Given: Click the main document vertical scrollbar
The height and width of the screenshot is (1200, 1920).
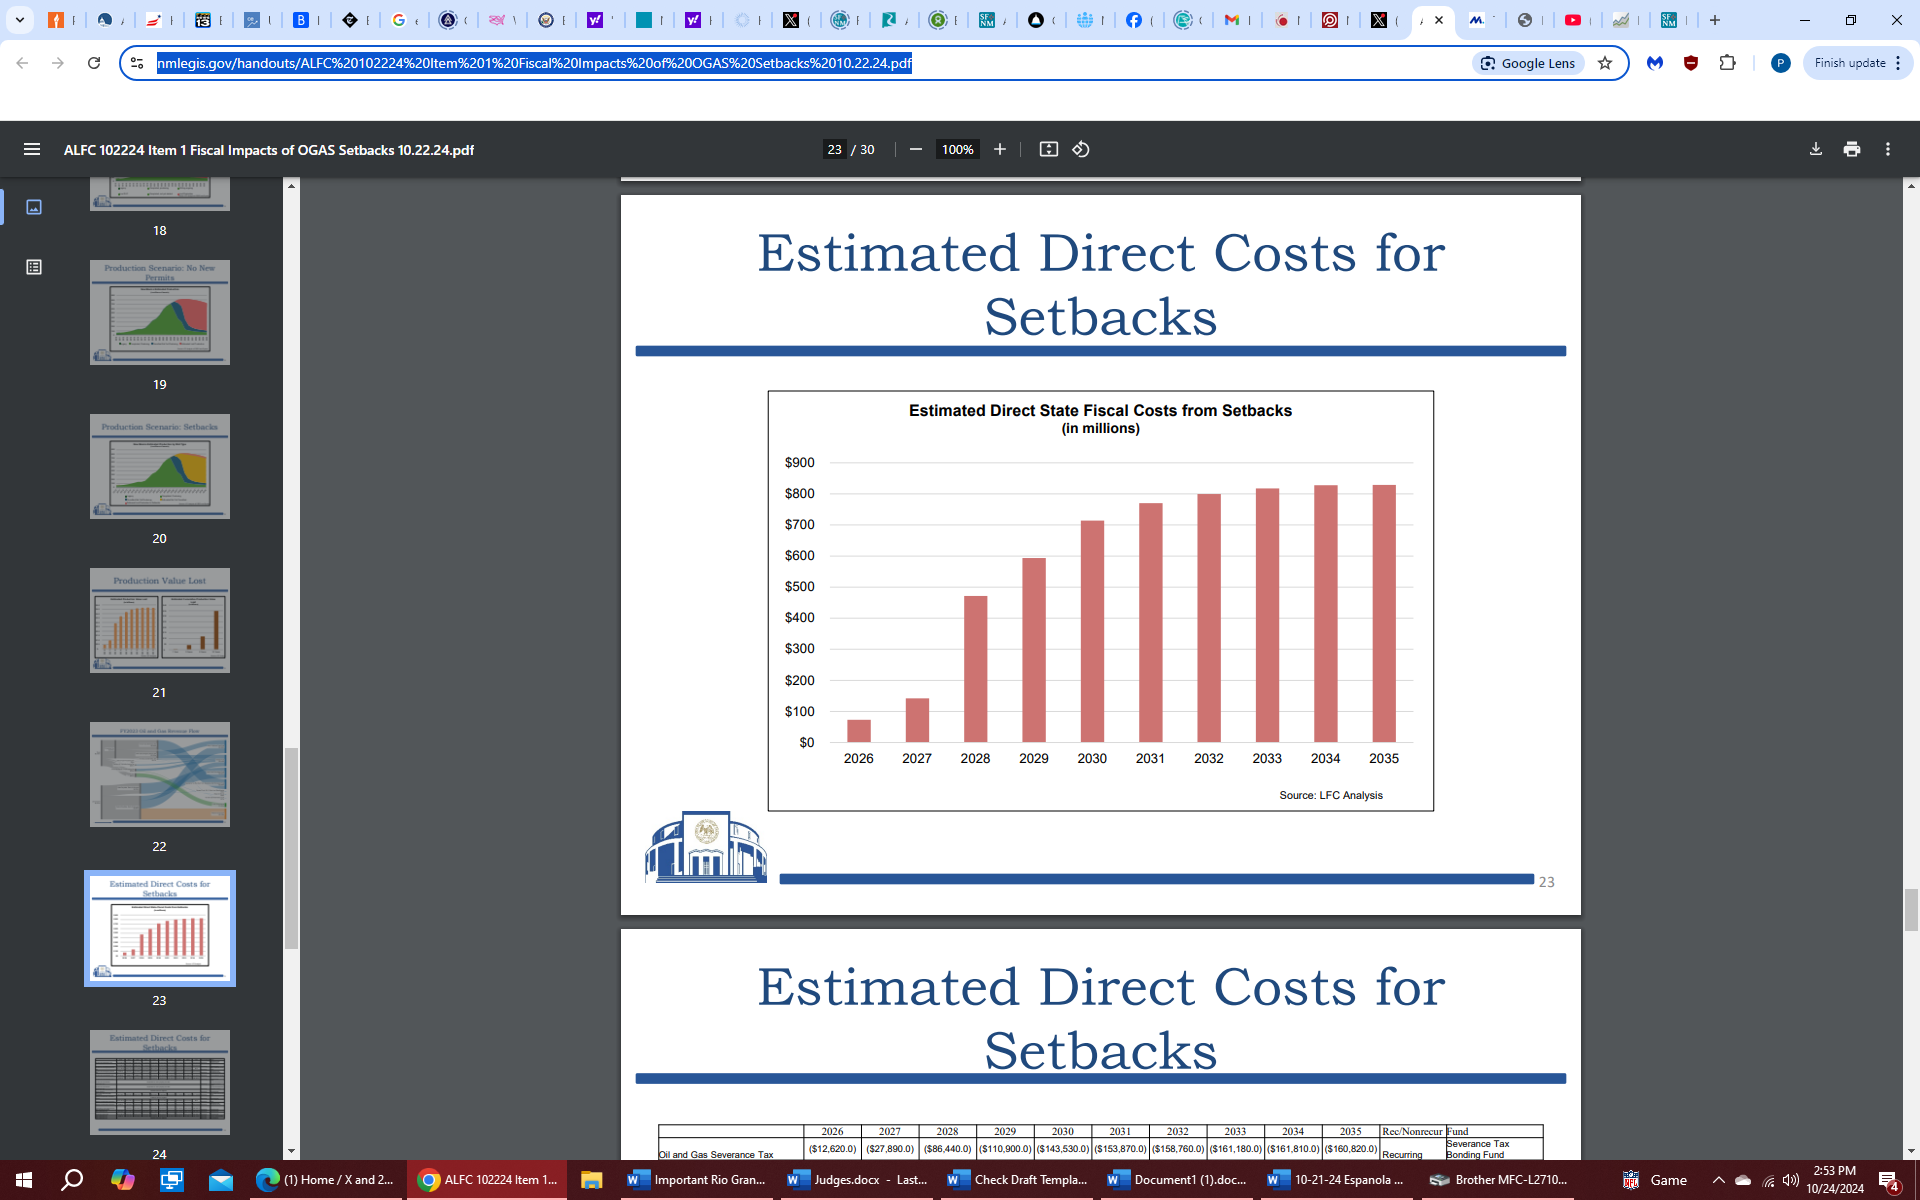Looking at the screenshot, I should (1910, 909).
